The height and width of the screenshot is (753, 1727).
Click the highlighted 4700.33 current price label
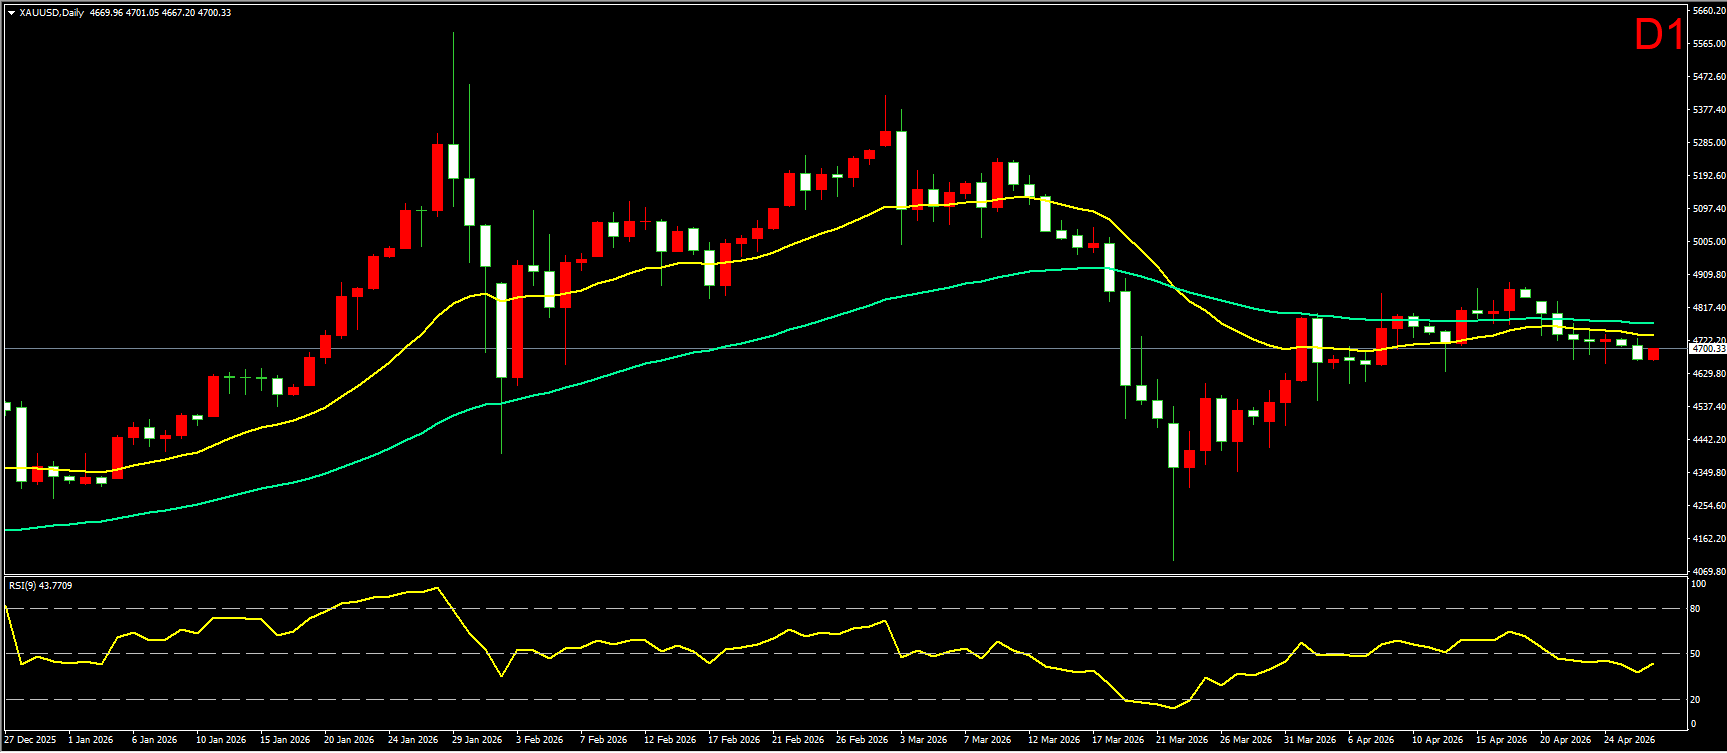click(1707, 349)
